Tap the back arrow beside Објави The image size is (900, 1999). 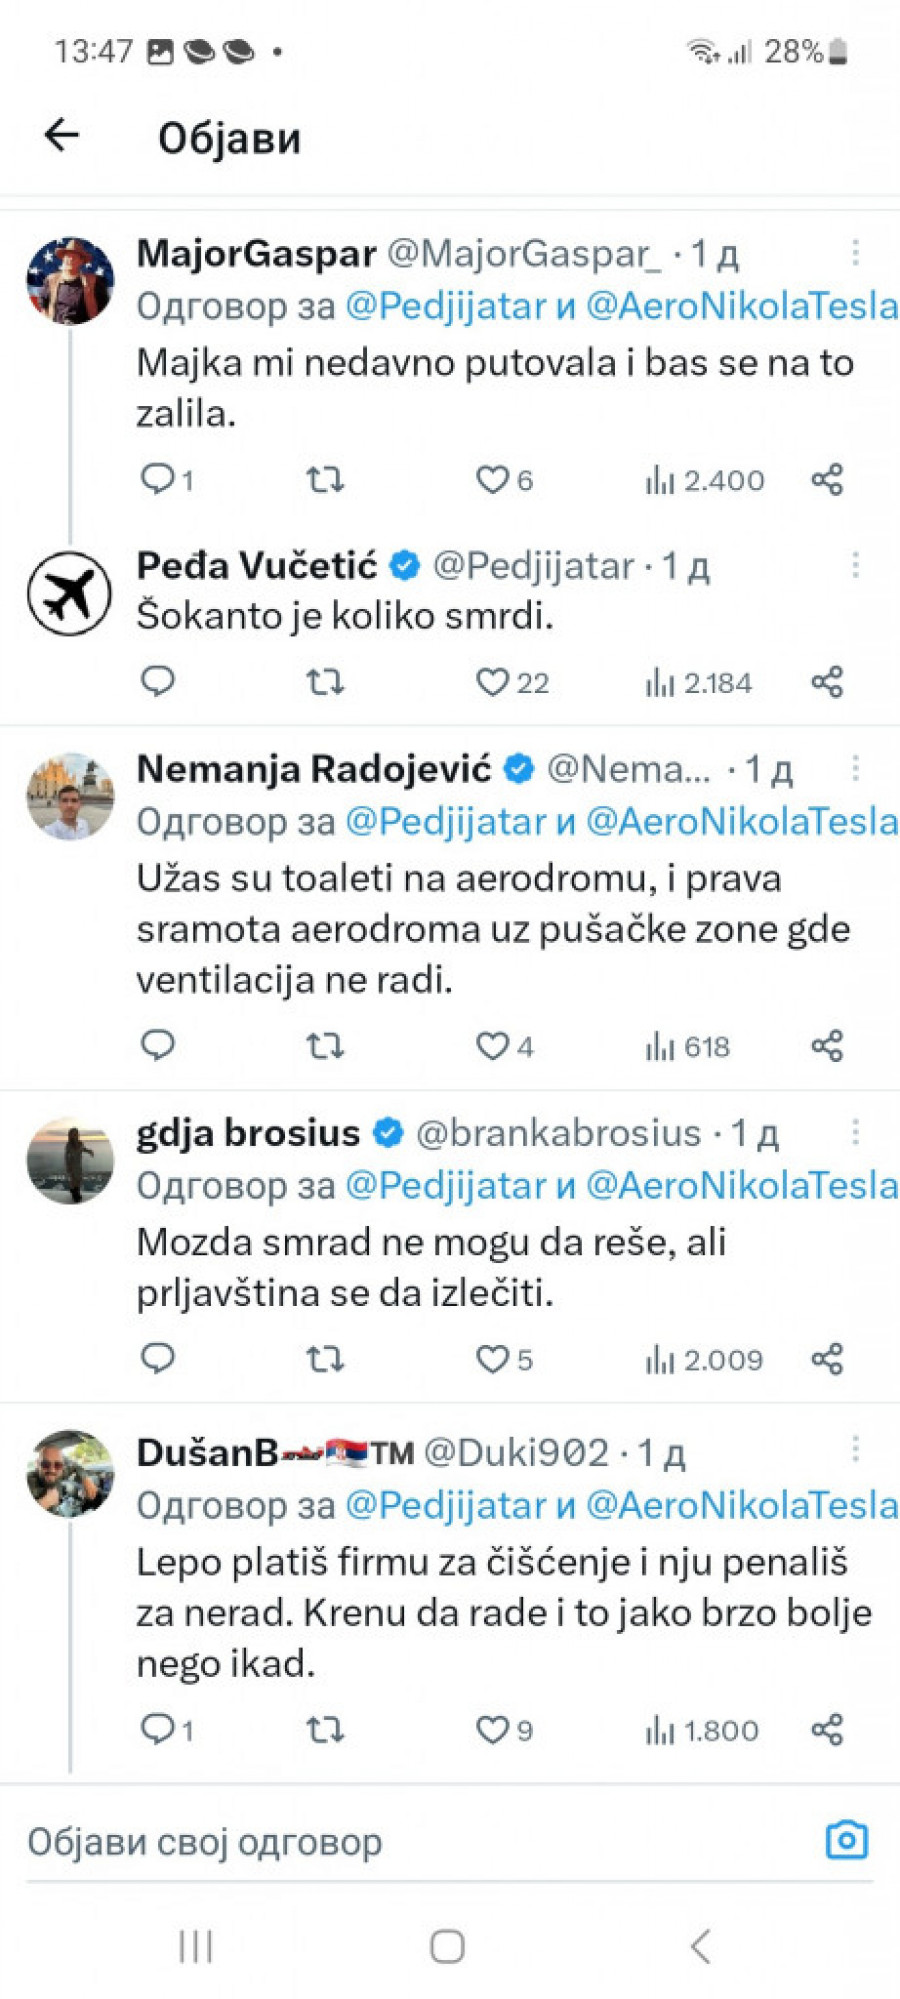tap(62, 134)
